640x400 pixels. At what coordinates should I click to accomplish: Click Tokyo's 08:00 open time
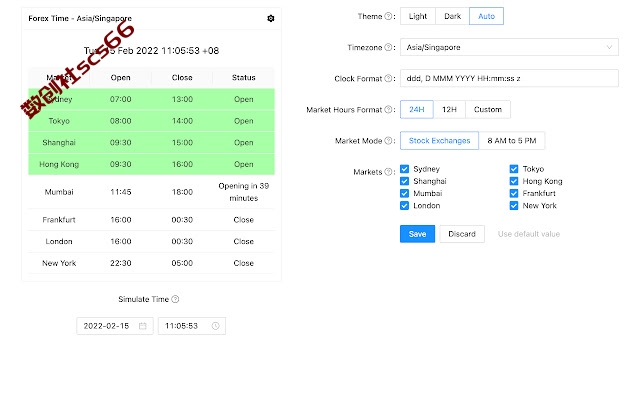coord(121,121)
